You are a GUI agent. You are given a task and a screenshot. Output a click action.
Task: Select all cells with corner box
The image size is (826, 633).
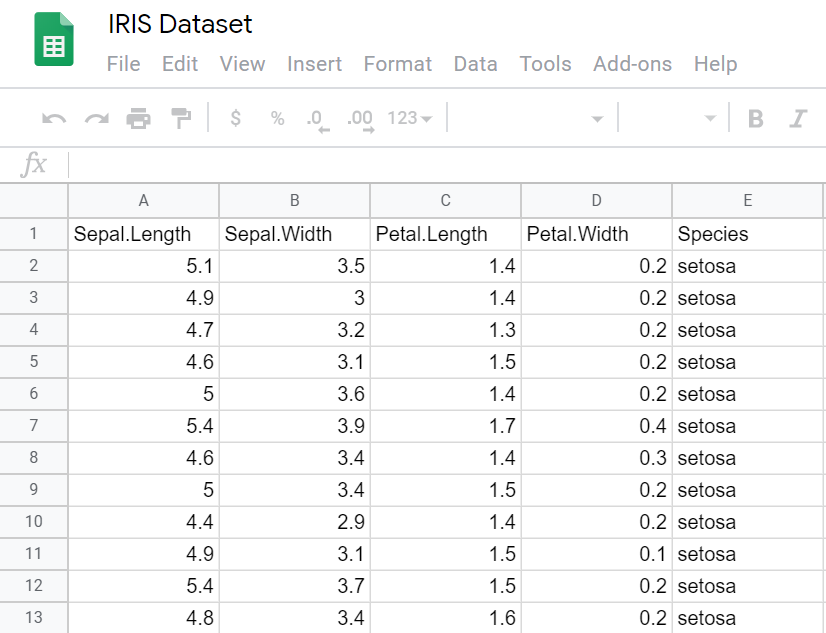(x=34, y=201)
